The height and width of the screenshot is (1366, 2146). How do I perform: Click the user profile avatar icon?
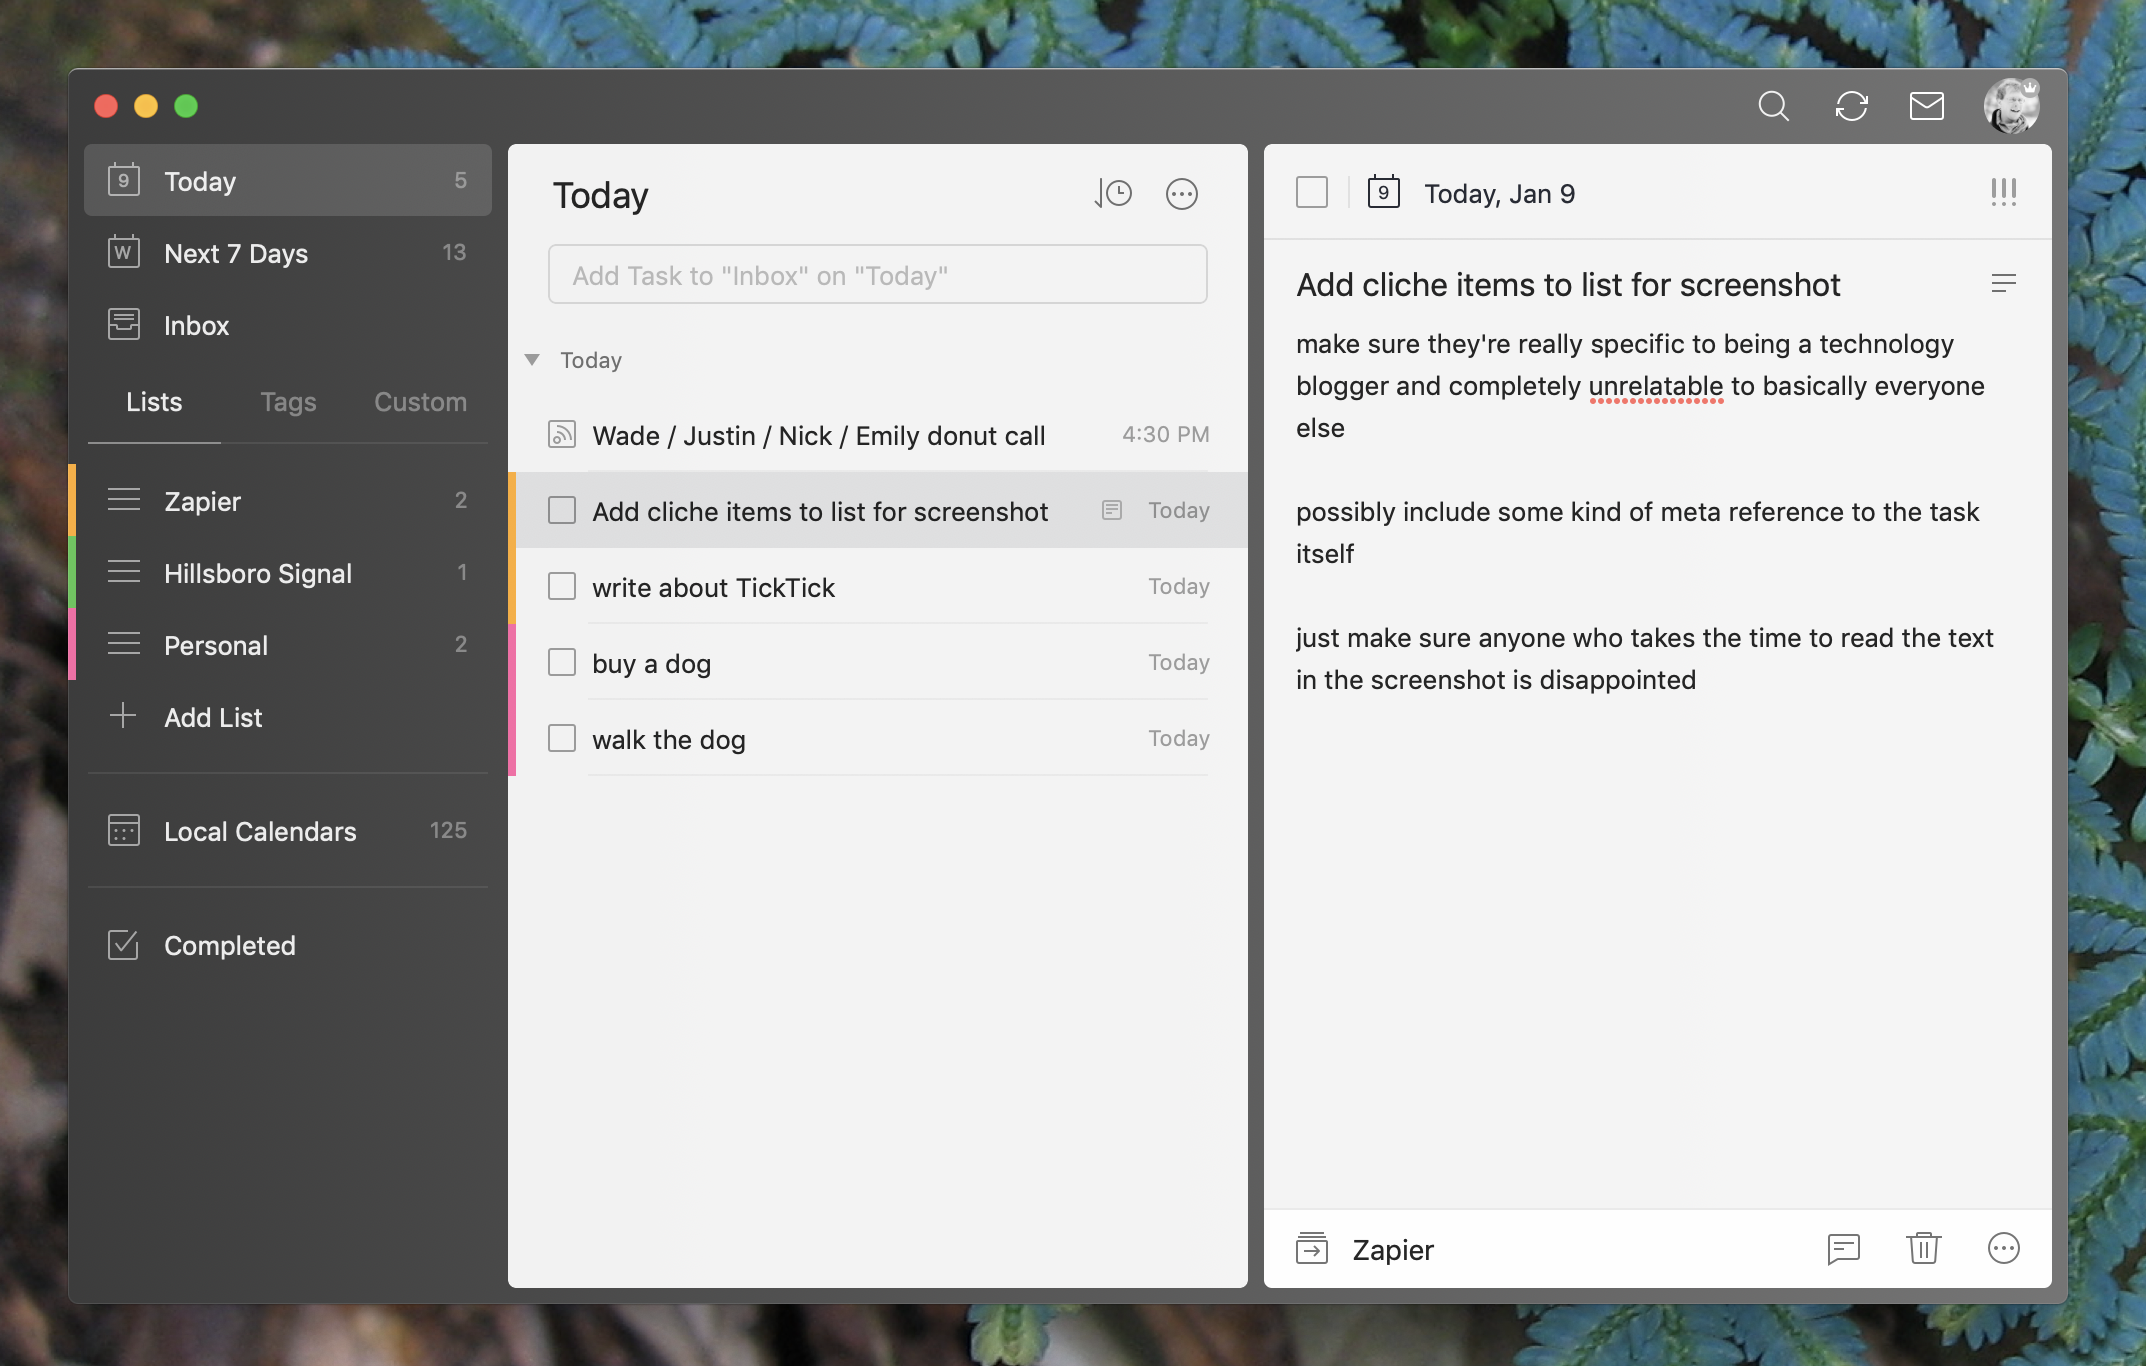pos(2010,105)
